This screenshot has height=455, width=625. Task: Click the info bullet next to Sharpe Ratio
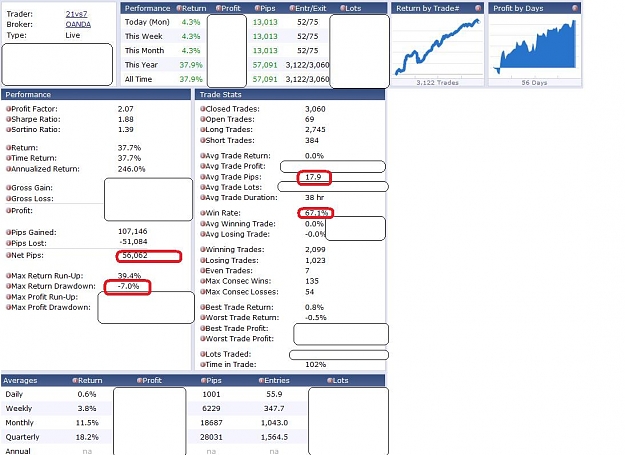8,119
